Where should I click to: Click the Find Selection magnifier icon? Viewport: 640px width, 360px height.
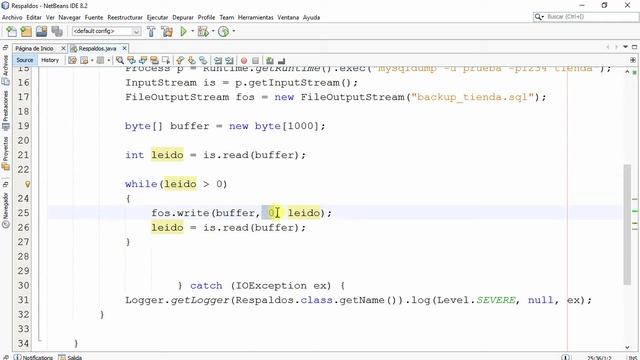(x=120, y=60)
